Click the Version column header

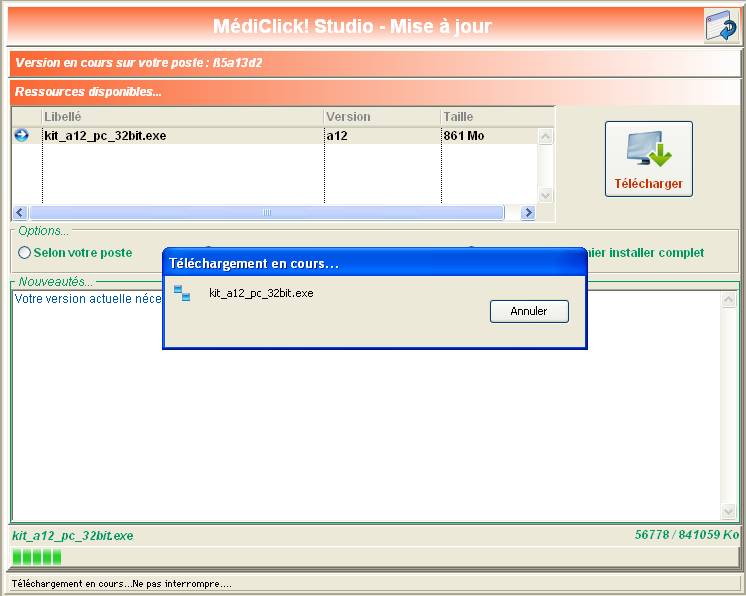382,117
